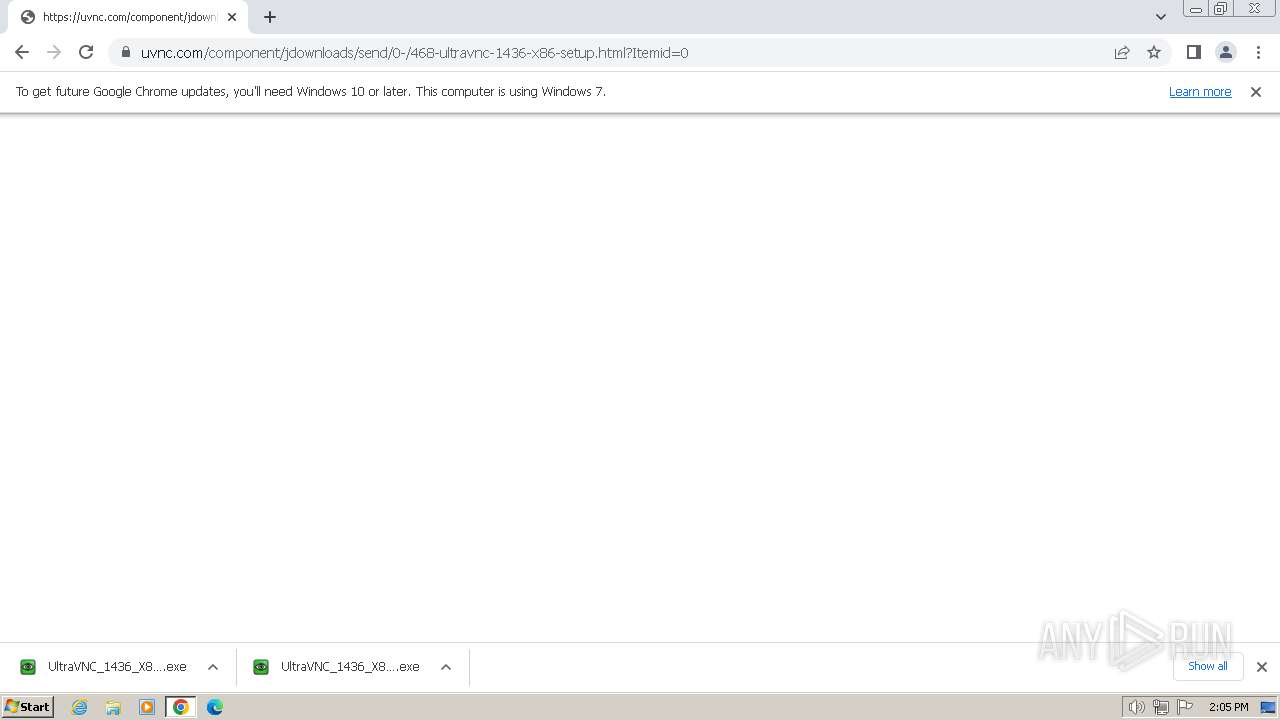Launch Microsoft Edge from taskbar
1280x720 pixels.
(215, 707)
